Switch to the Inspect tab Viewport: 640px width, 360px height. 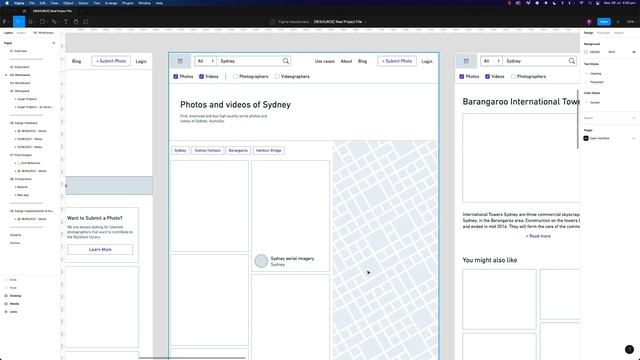click(619, 33)
